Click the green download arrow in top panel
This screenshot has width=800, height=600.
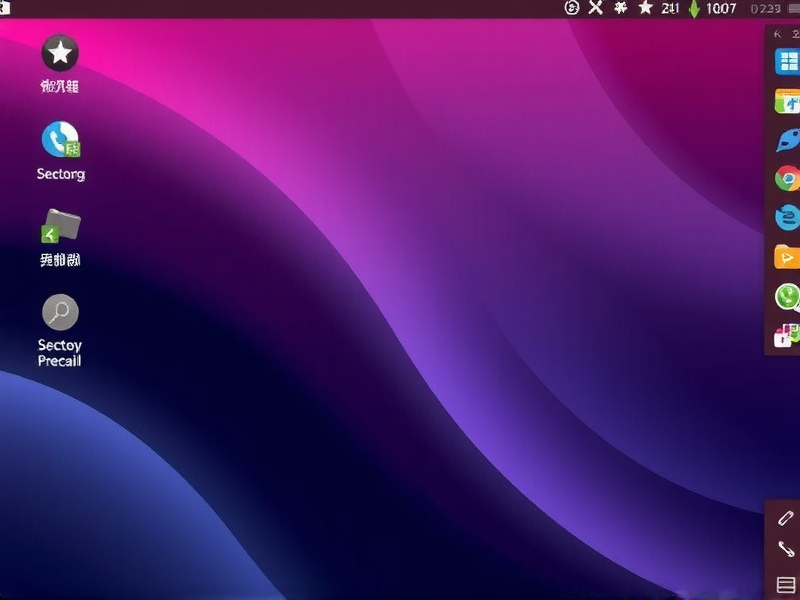[x=692, y=9]
